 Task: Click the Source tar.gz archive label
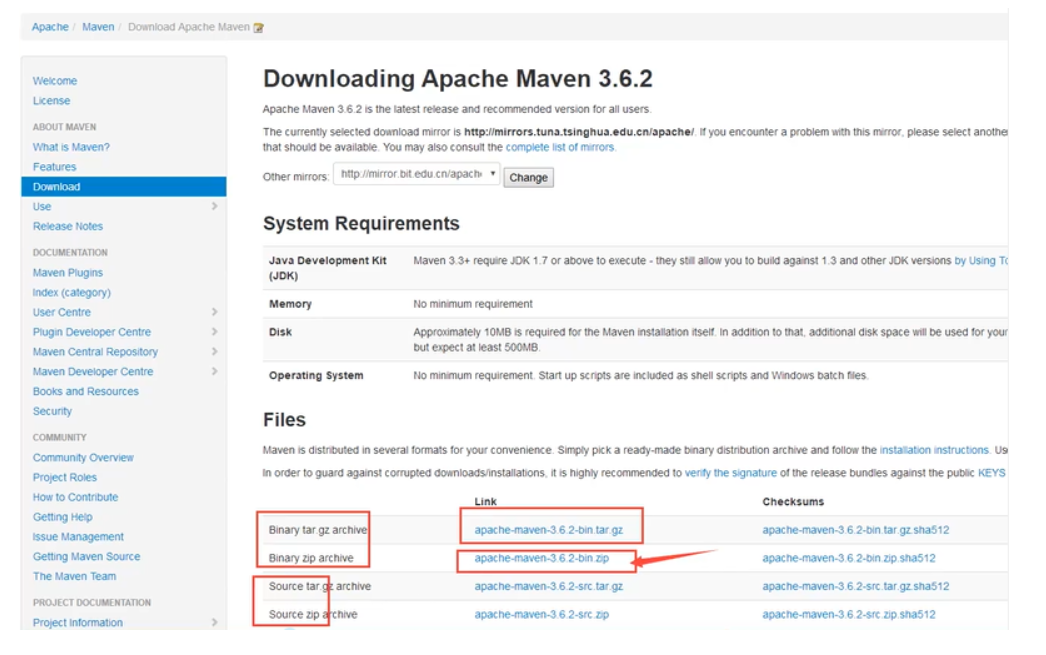(x=320, y=586)
